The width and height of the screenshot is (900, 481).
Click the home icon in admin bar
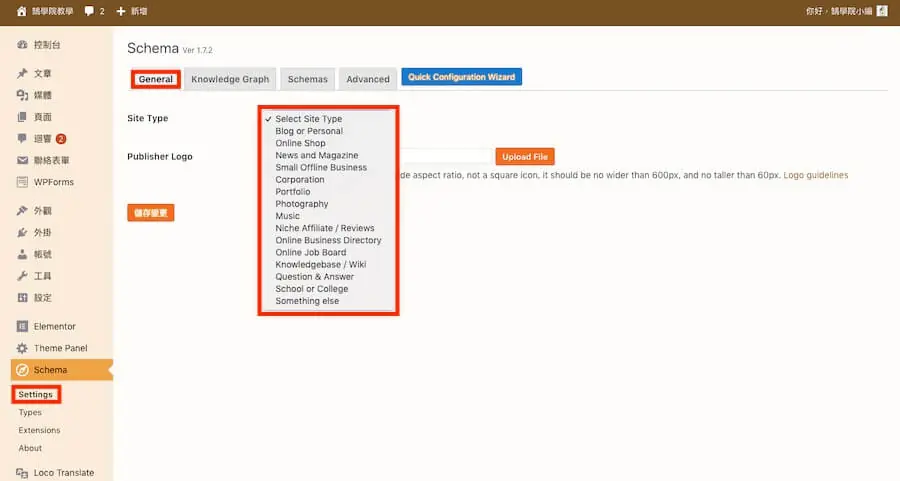click(x=21, y=11)
